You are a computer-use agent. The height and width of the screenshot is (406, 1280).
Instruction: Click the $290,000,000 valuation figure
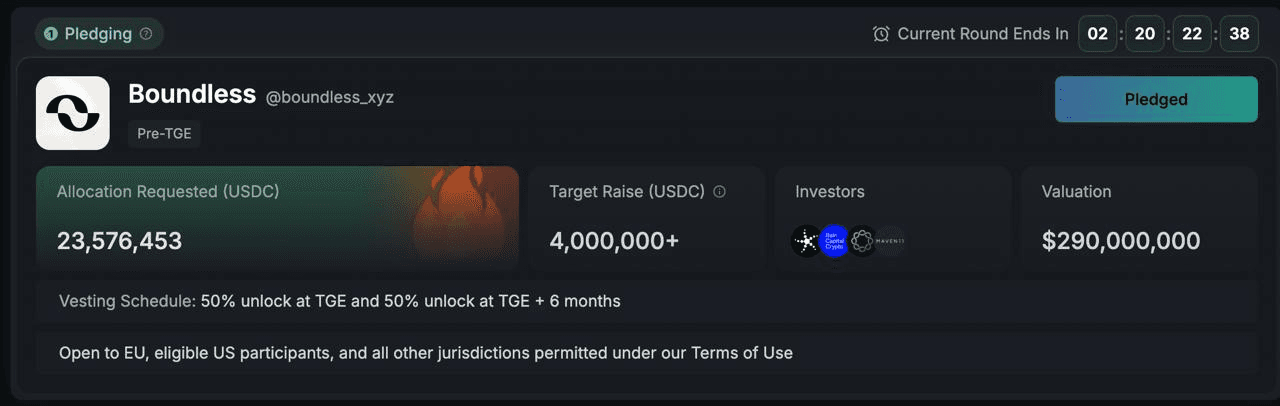[x=1121, y=241]
